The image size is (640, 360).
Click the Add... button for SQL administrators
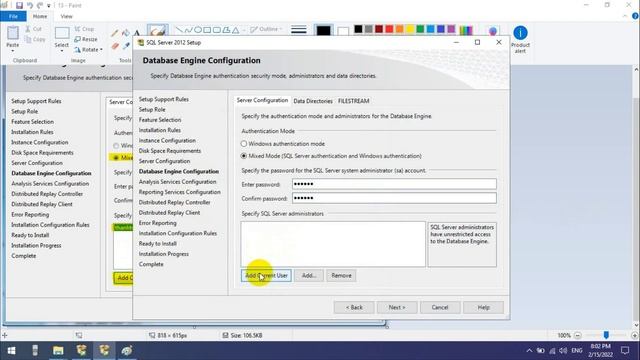(309, 276)
